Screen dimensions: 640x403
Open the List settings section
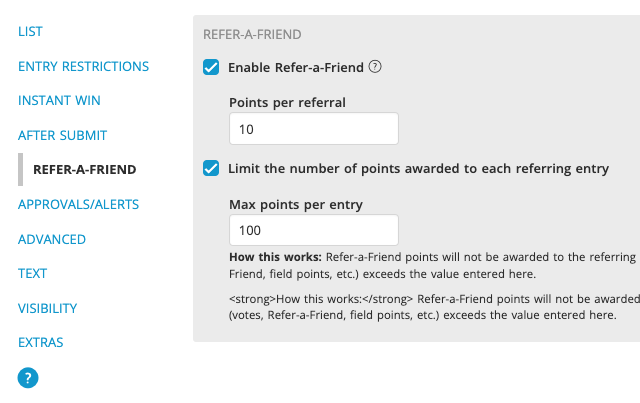[x=30, y=32]
